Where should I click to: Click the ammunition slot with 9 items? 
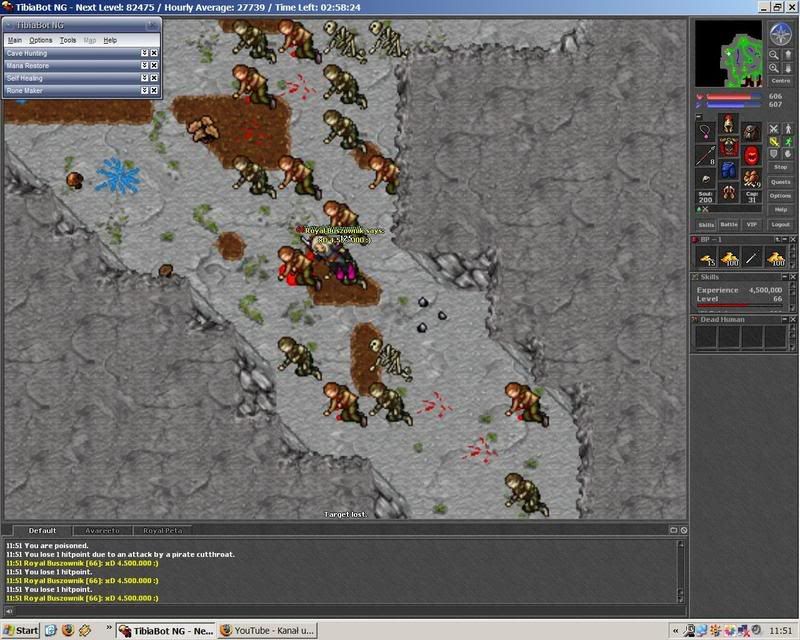[x=751, y=179]
